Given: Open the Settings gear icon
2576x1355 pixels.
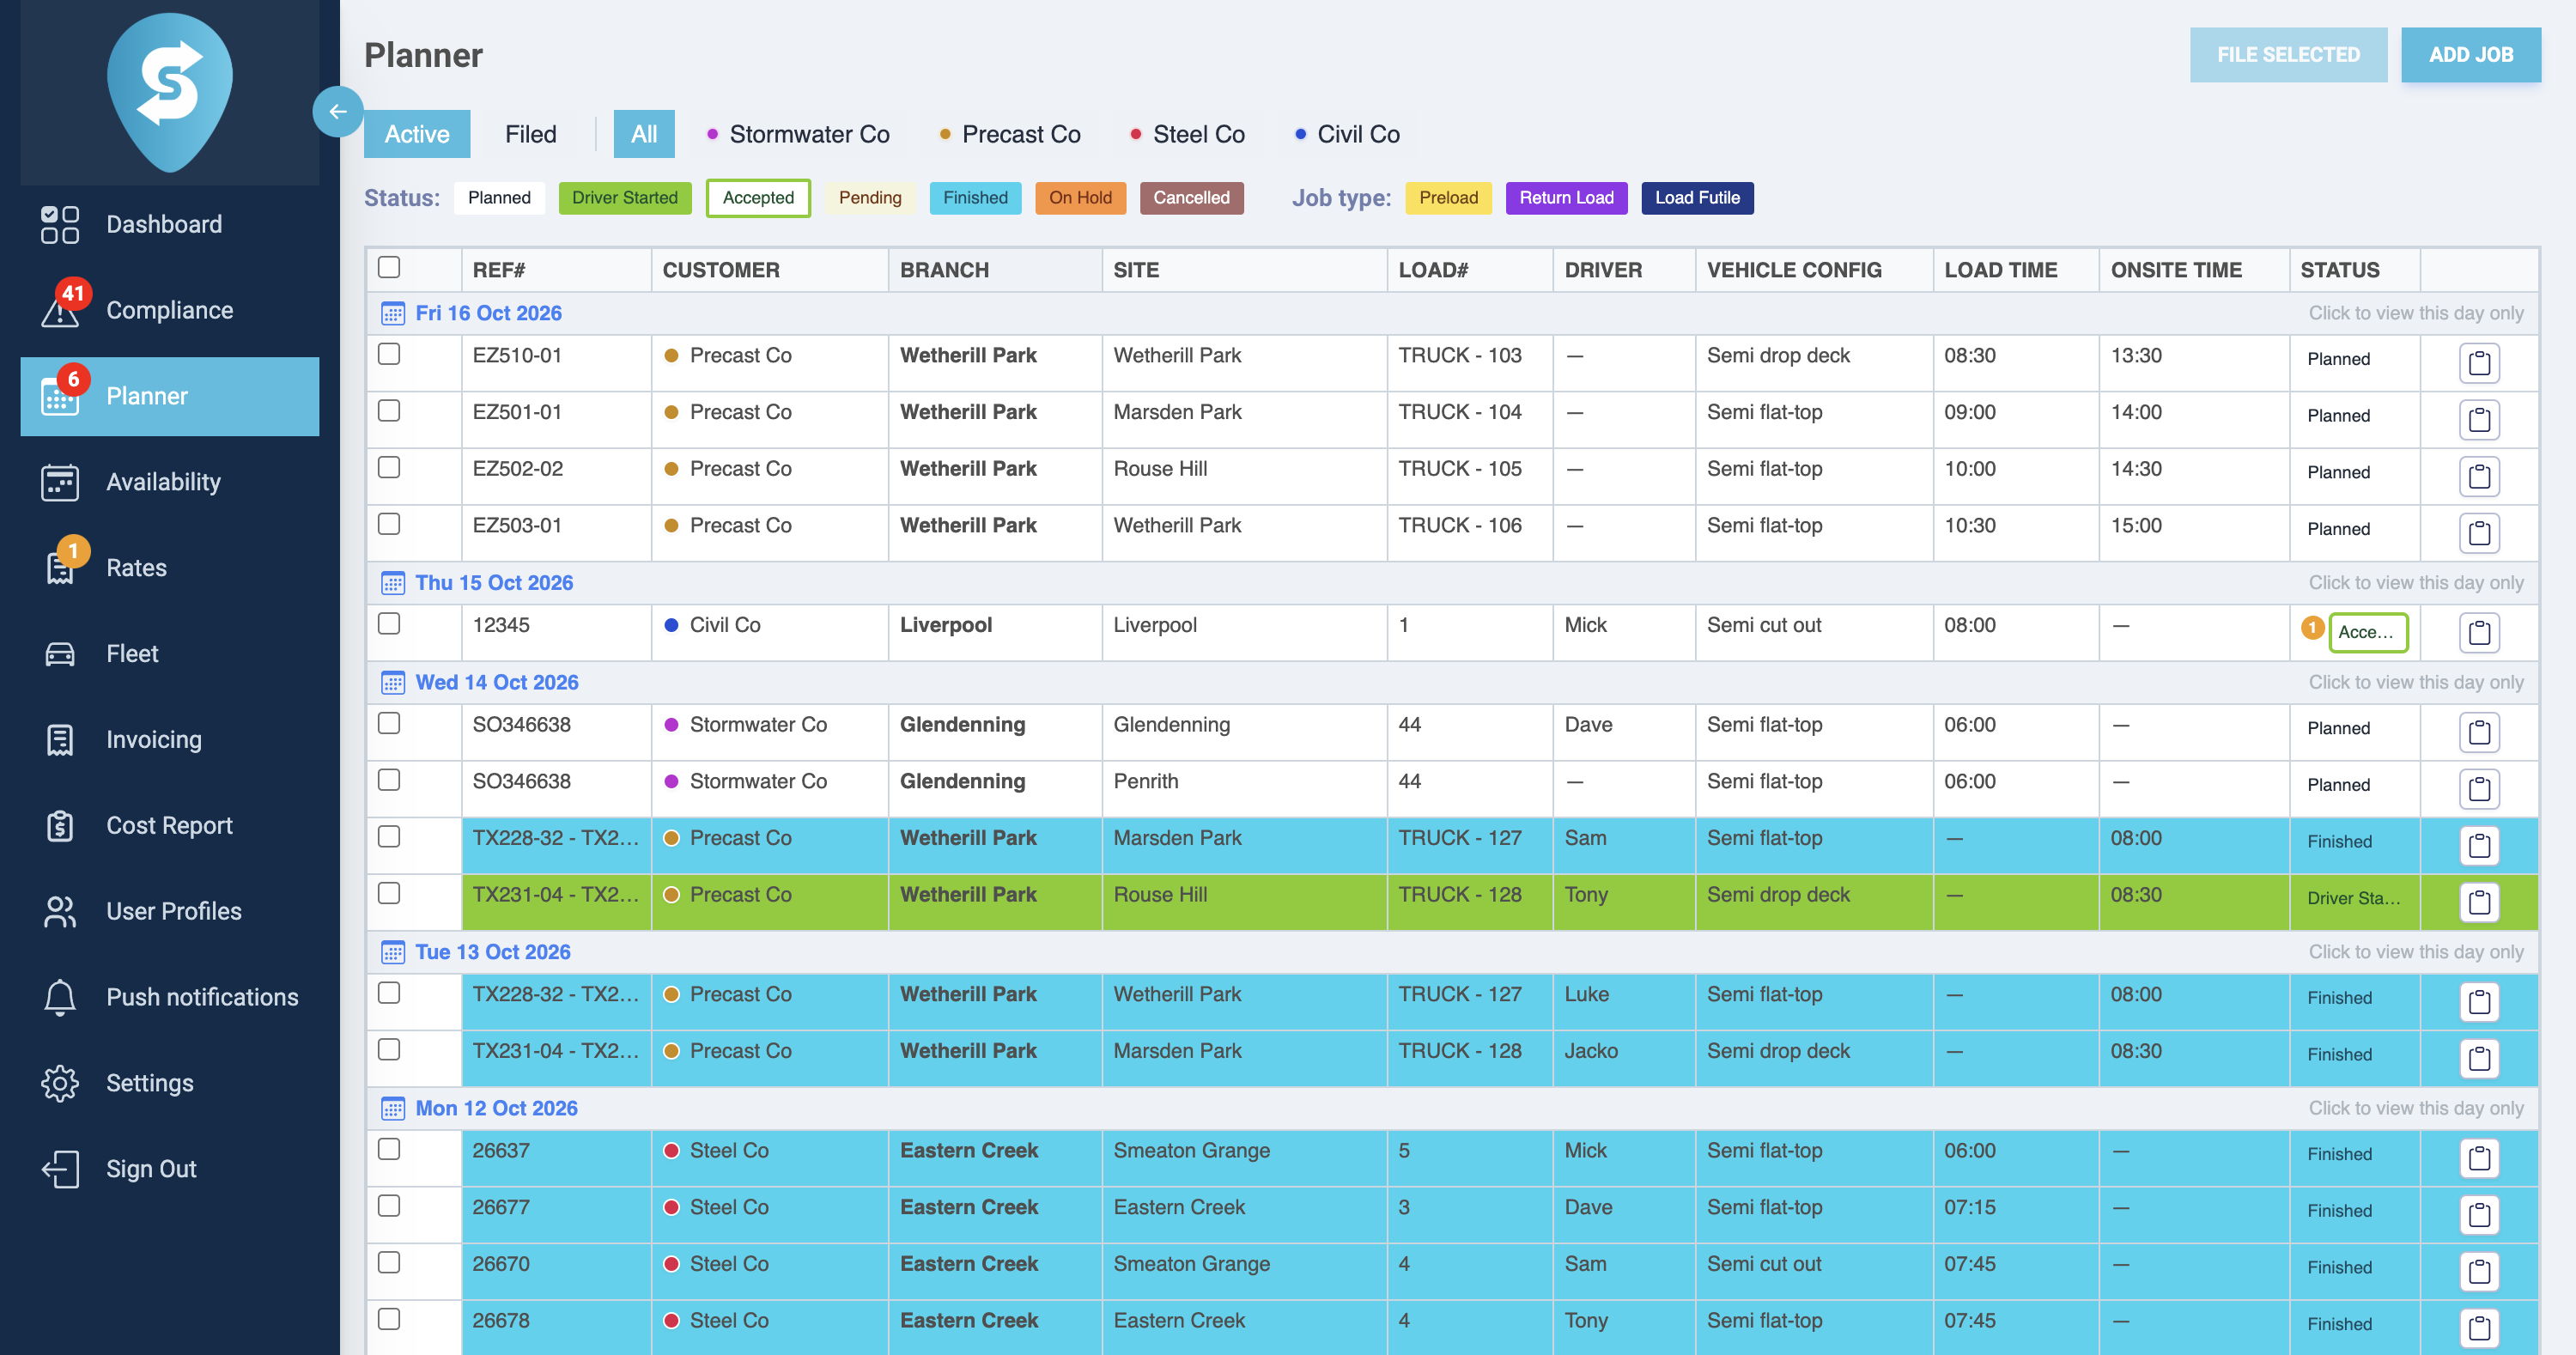Looking at the screenshot, I should pyautogui.click(x=60, y=1083).
